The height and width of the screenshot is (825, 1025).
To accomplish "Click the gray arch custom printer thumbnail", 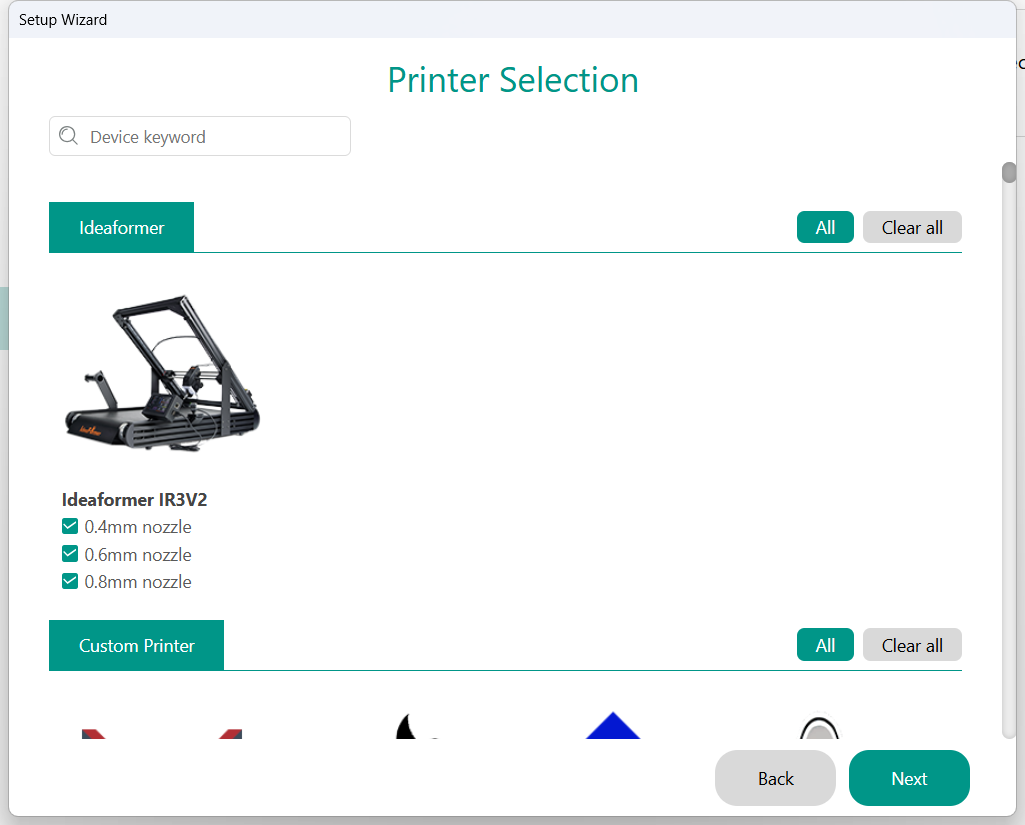I will tap(819, 726).
